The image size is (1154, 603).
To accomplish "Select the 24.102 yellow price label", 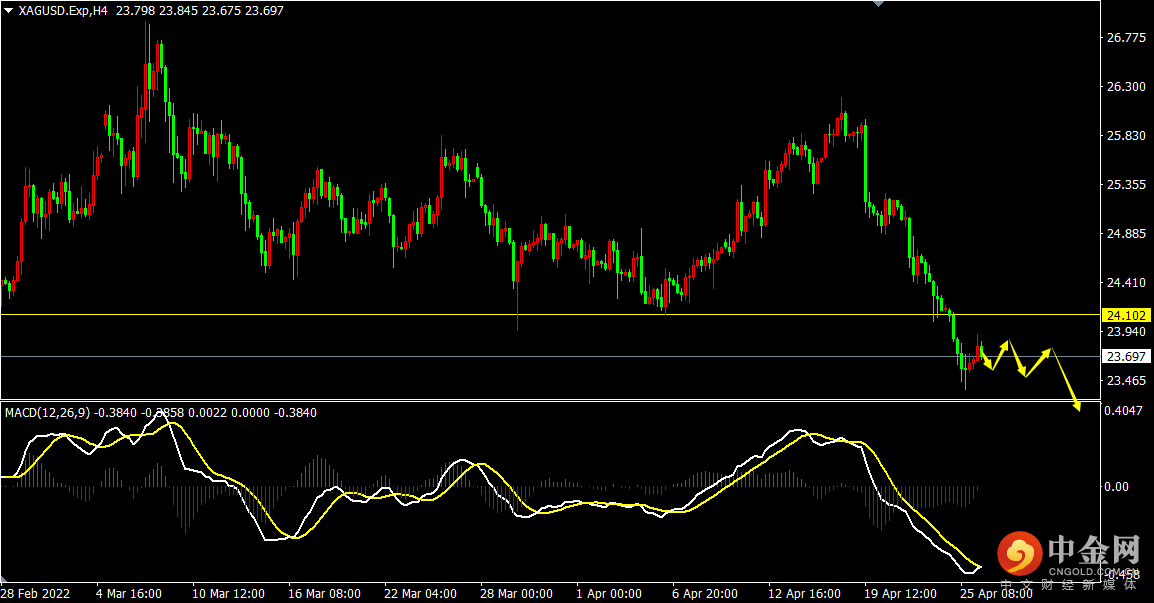I will pyautogui.click(x=1126, y=315).
